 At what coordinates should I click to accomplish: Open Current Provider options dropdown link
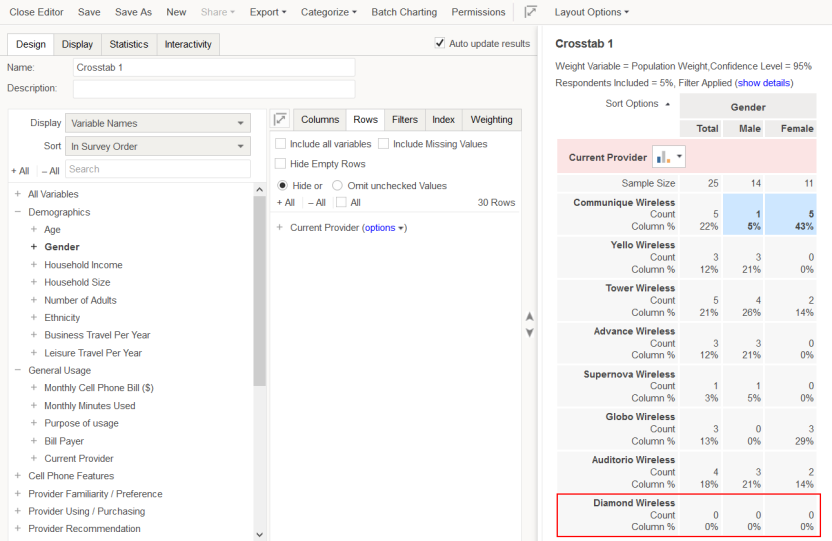pos(385,228)
